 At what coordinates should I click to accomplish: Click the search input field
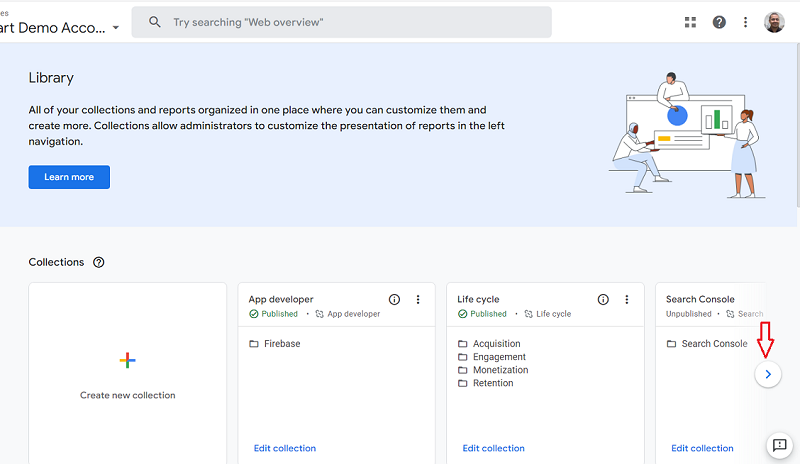pyautogui.click(x=350, y=22)
